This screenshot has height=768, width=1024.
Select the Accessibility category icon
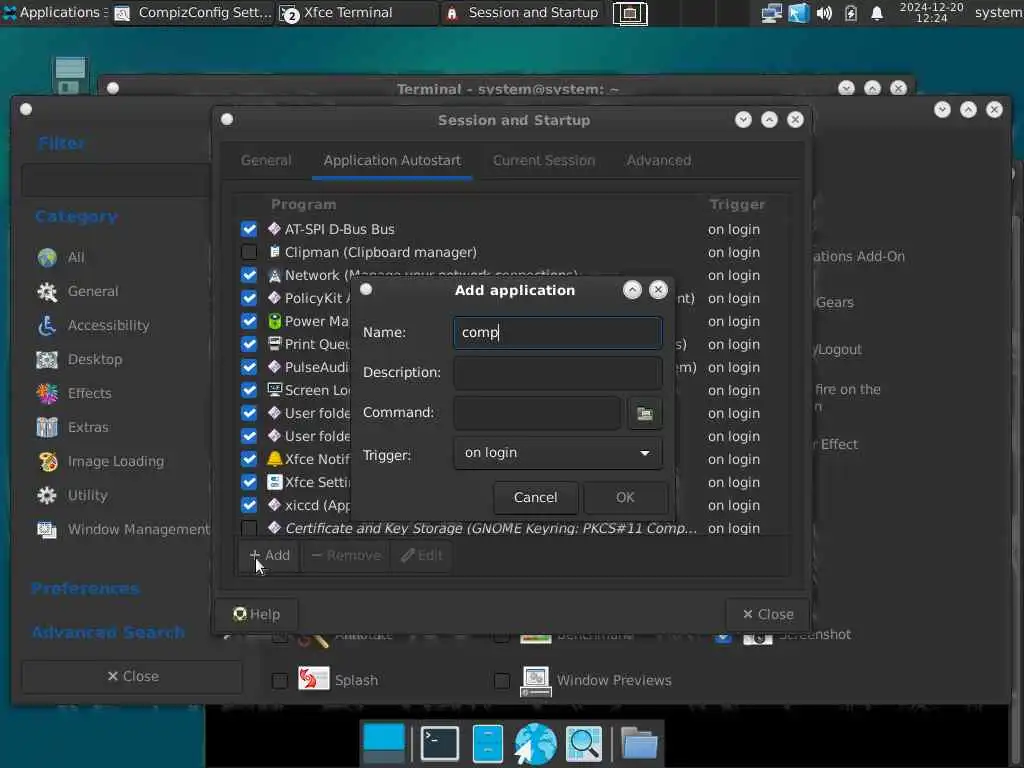[47, 325]
